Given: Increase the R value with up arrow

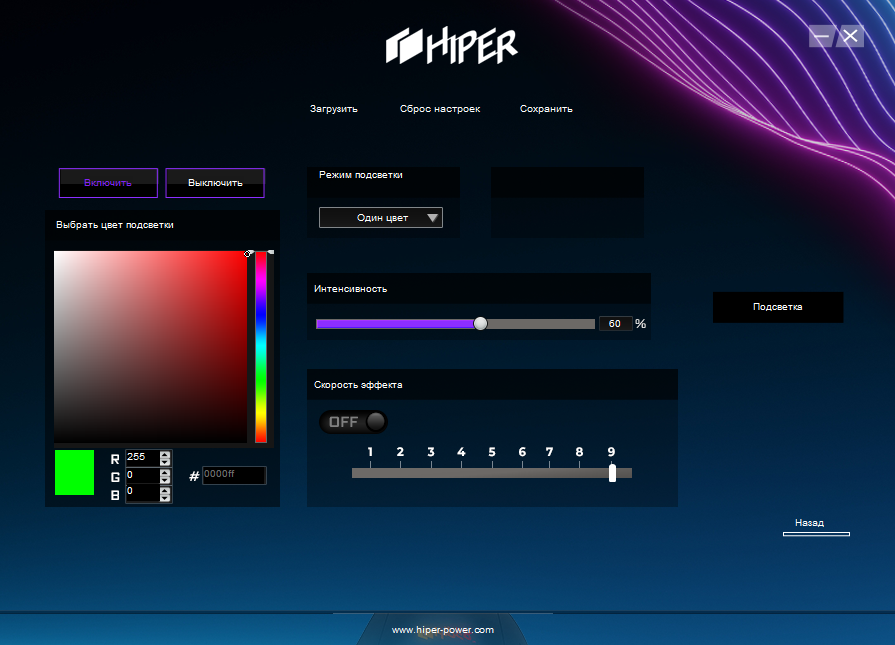Looking at the screenshot, I should pyautogui.click(x=166, y=454).
